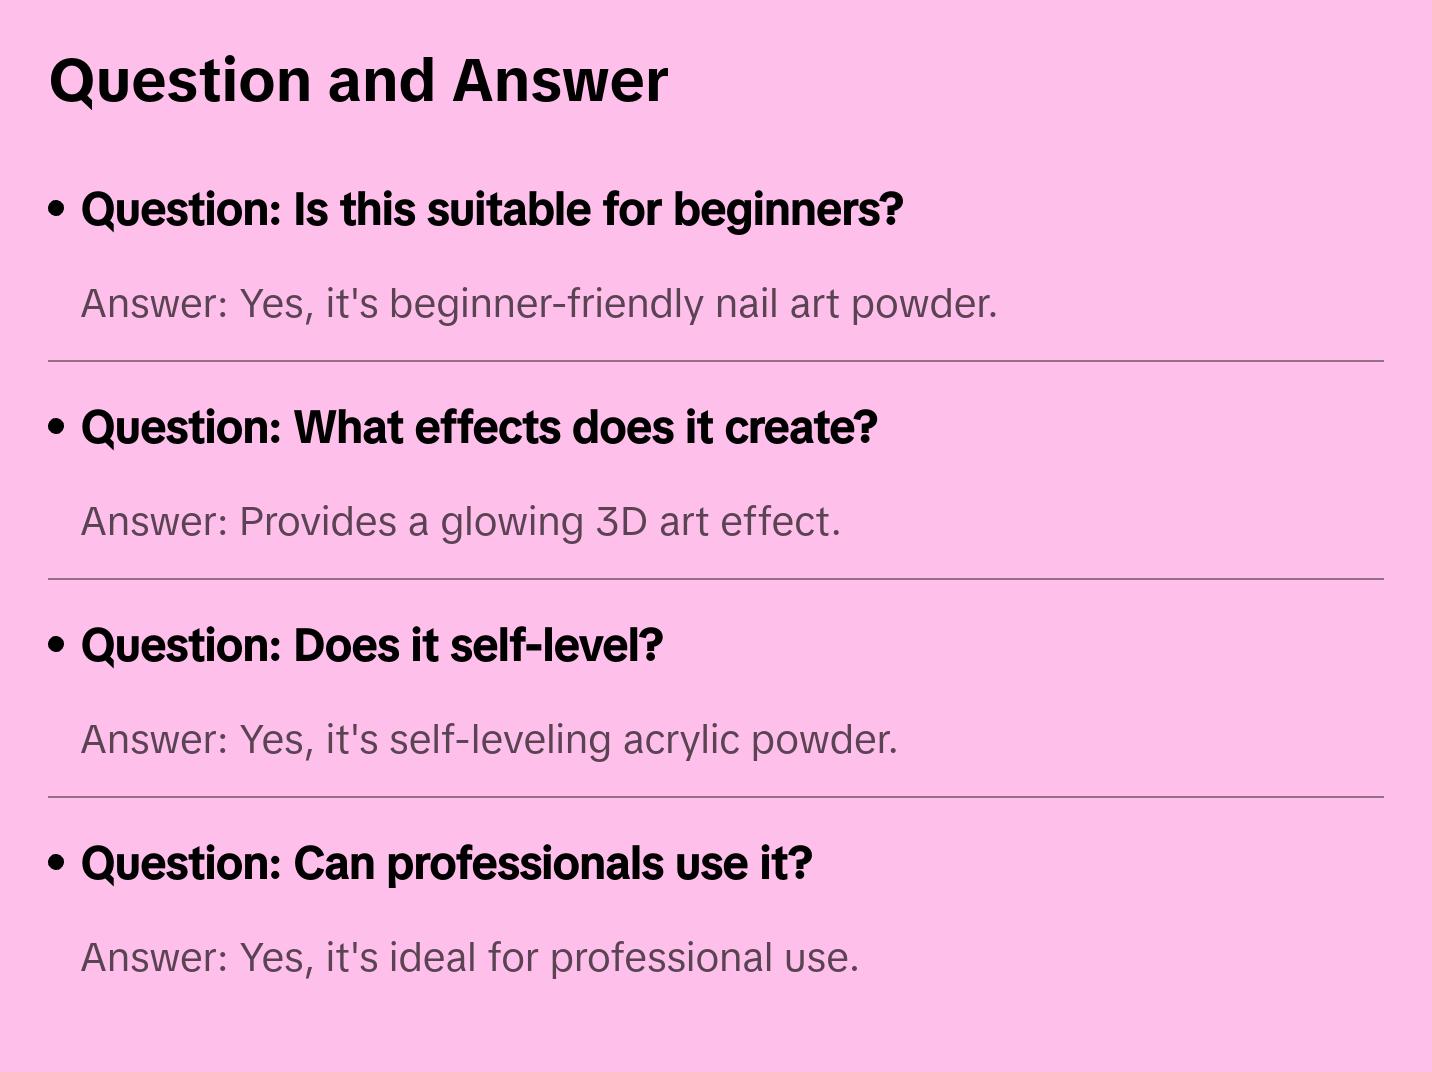The width and height of the screenshot is (1432, 1072).
Task: Click the text "Yes, it's self-leveling acrylic powder."
Action: tap(568, 740)
